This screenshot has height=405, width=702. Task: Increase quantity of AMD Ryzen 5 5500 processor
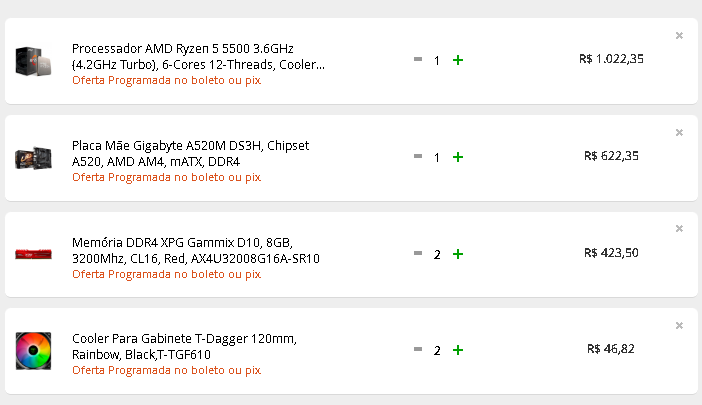pyautogui.click(x=458, y=60)
